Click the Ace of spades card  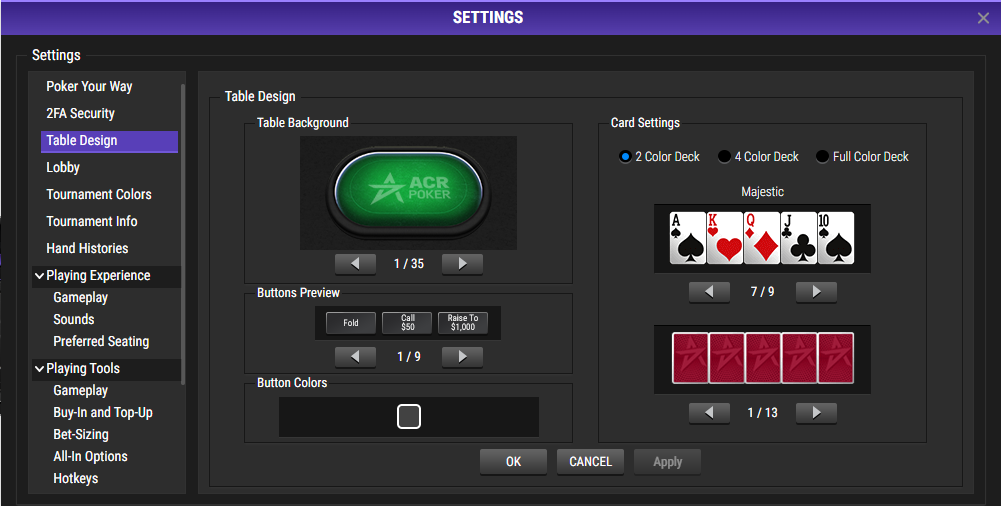(x=688, y=238)
